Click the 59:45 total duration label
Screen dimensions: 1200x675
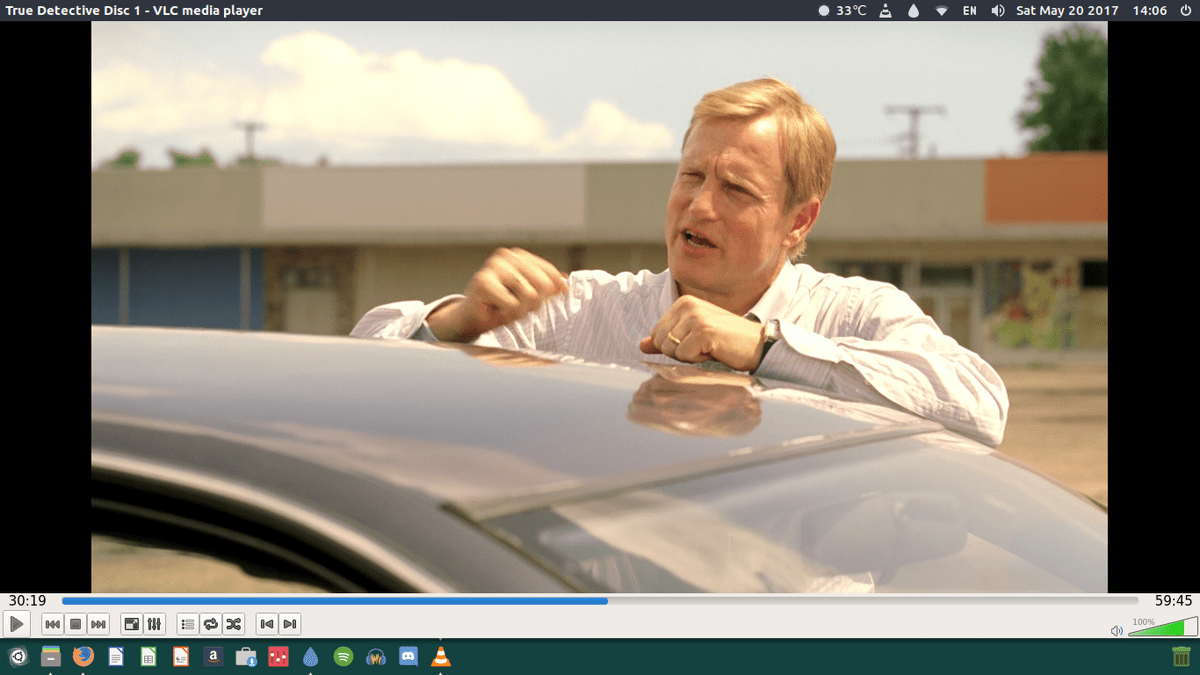1173,601
